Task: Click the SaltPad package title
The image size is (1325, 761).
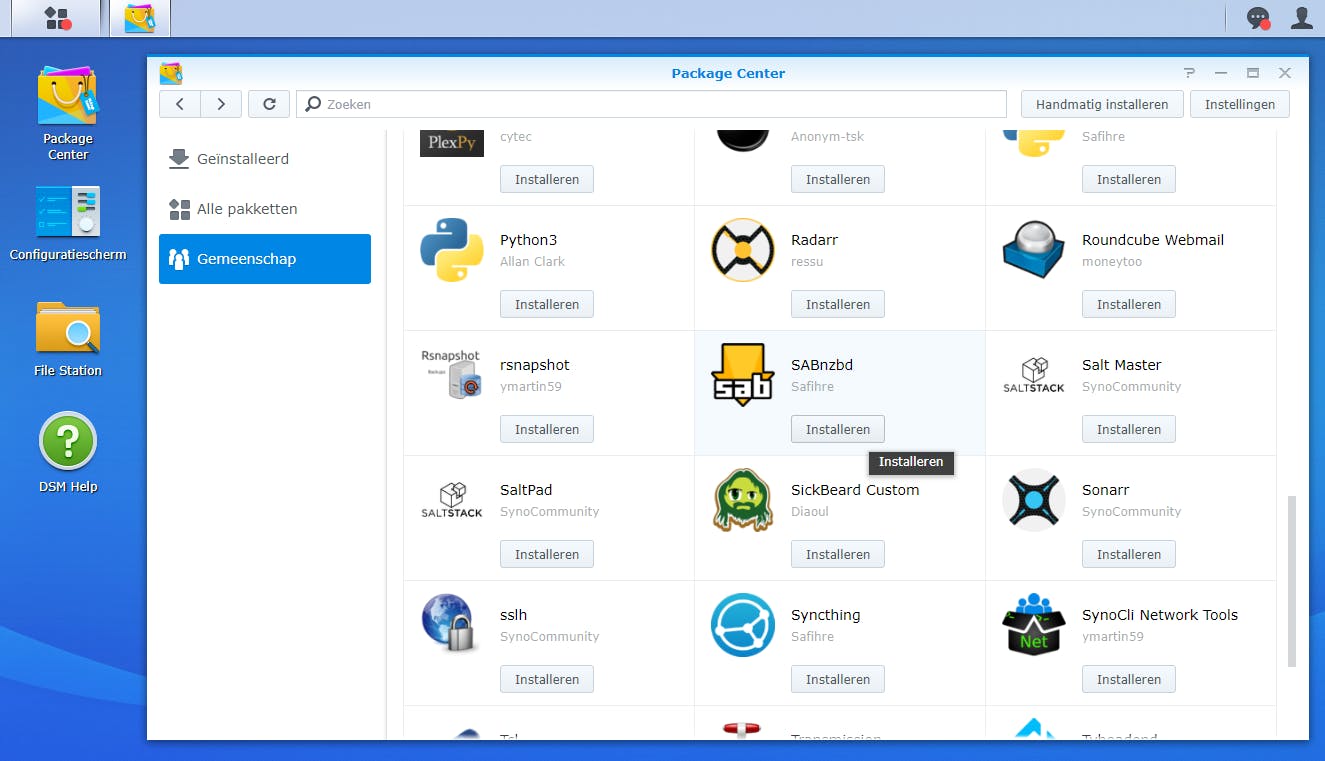Action: pos(526,490)
